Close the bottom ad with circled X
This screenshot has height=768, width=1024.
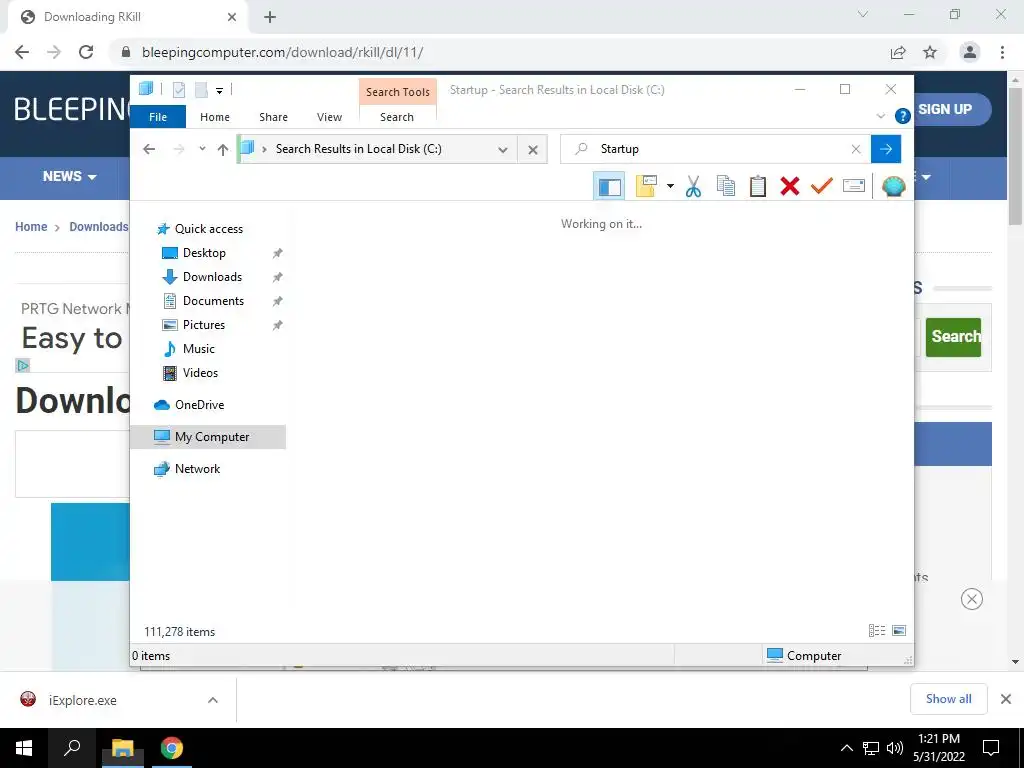coord(972,599)
